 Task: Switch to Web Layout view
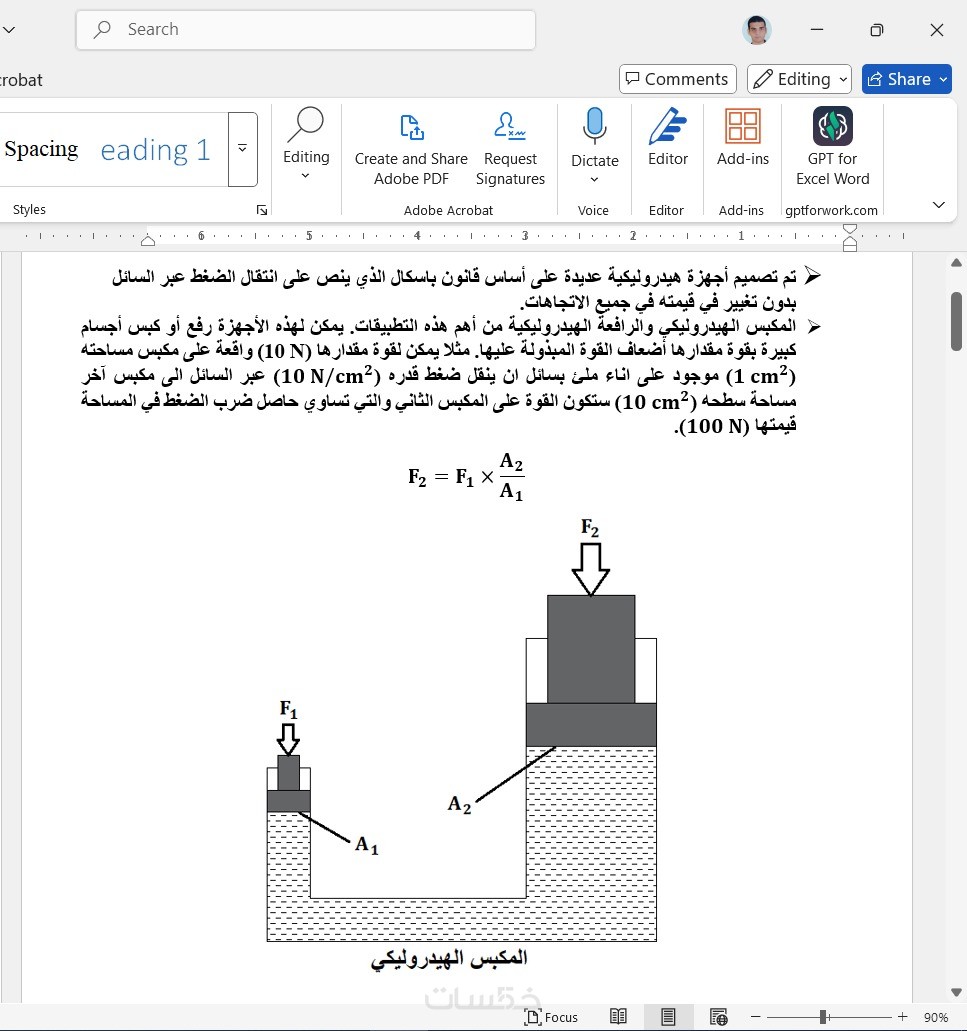(x=718, y=1017)
